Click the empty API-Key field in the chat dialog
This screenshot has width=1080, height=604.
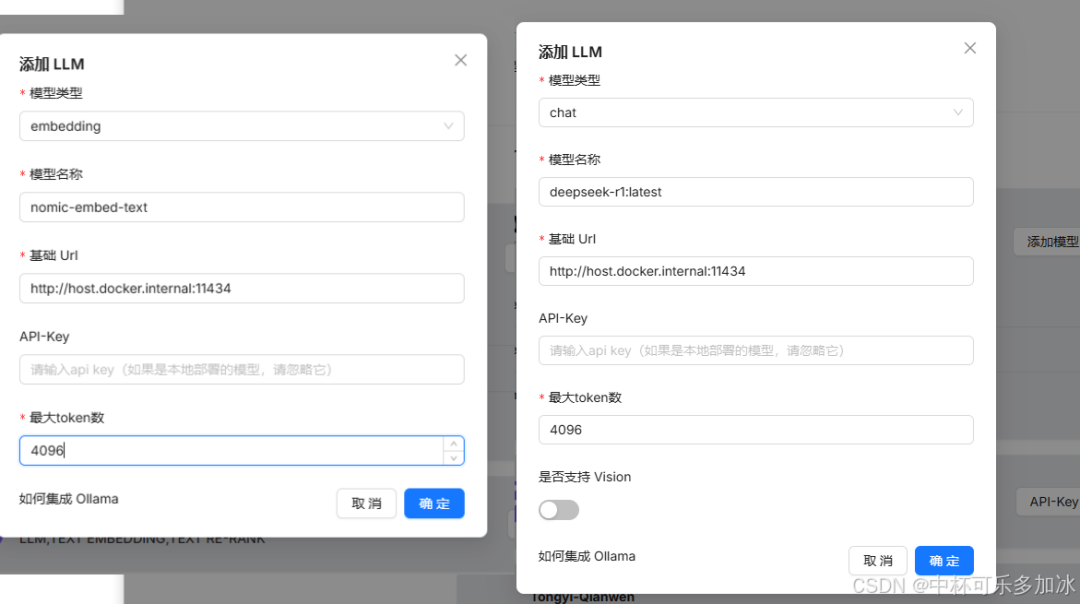(x=755, y=350)
